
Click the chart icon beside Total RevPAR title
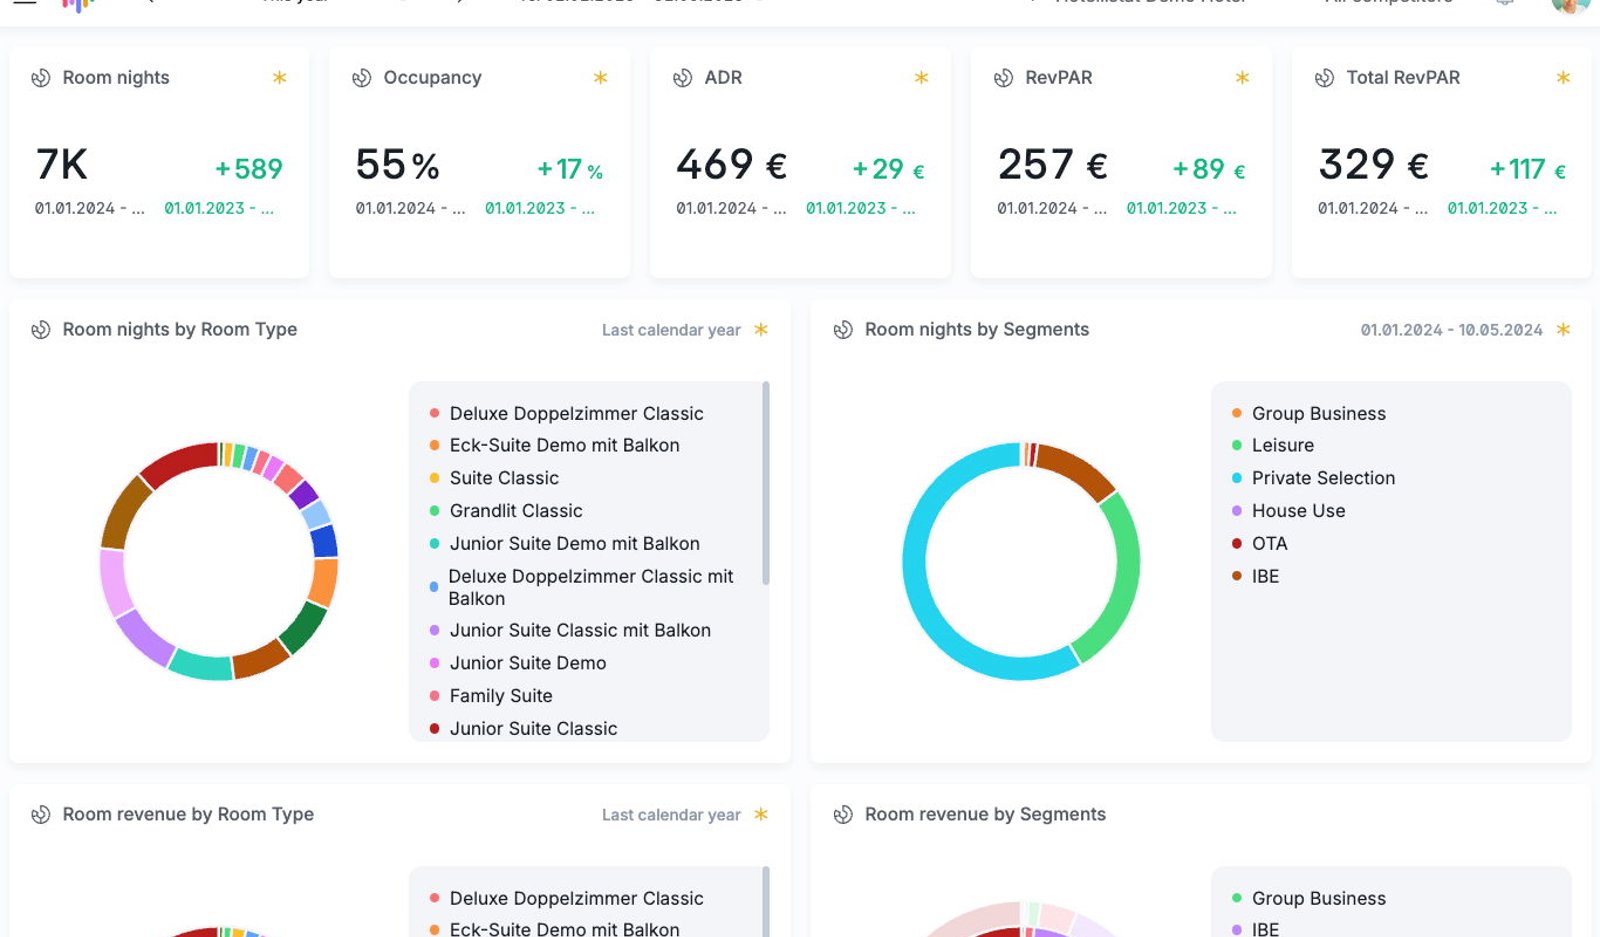tap(1325, 78)
